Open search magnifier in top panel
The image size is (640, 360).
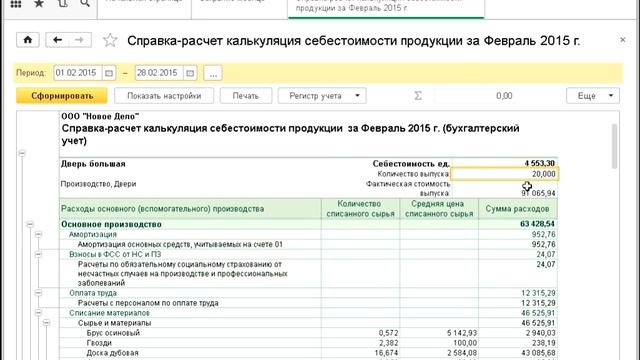85,4
